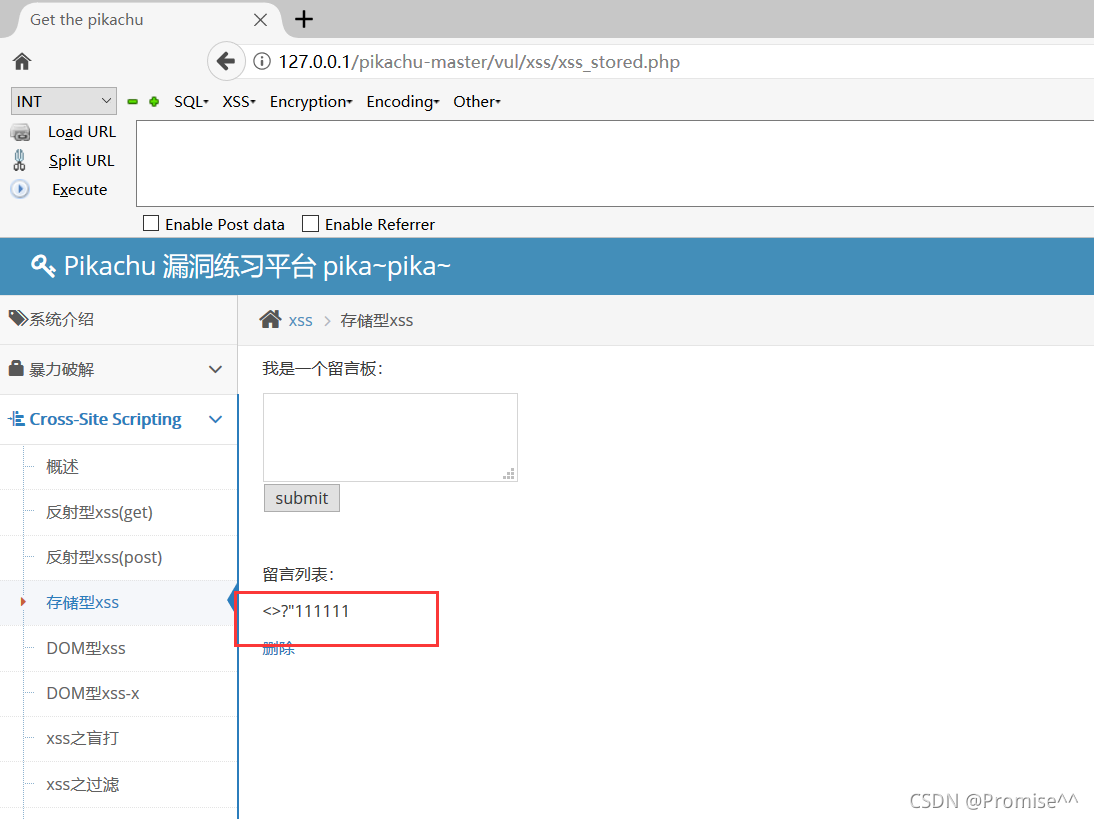
Task: Click the Execute label
Action: 80,190
